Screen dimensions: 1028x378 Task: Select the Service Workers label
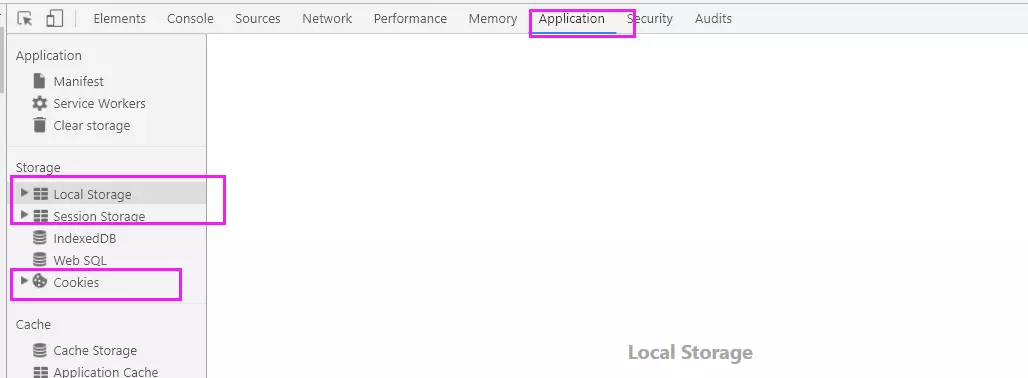click(100, 104)
